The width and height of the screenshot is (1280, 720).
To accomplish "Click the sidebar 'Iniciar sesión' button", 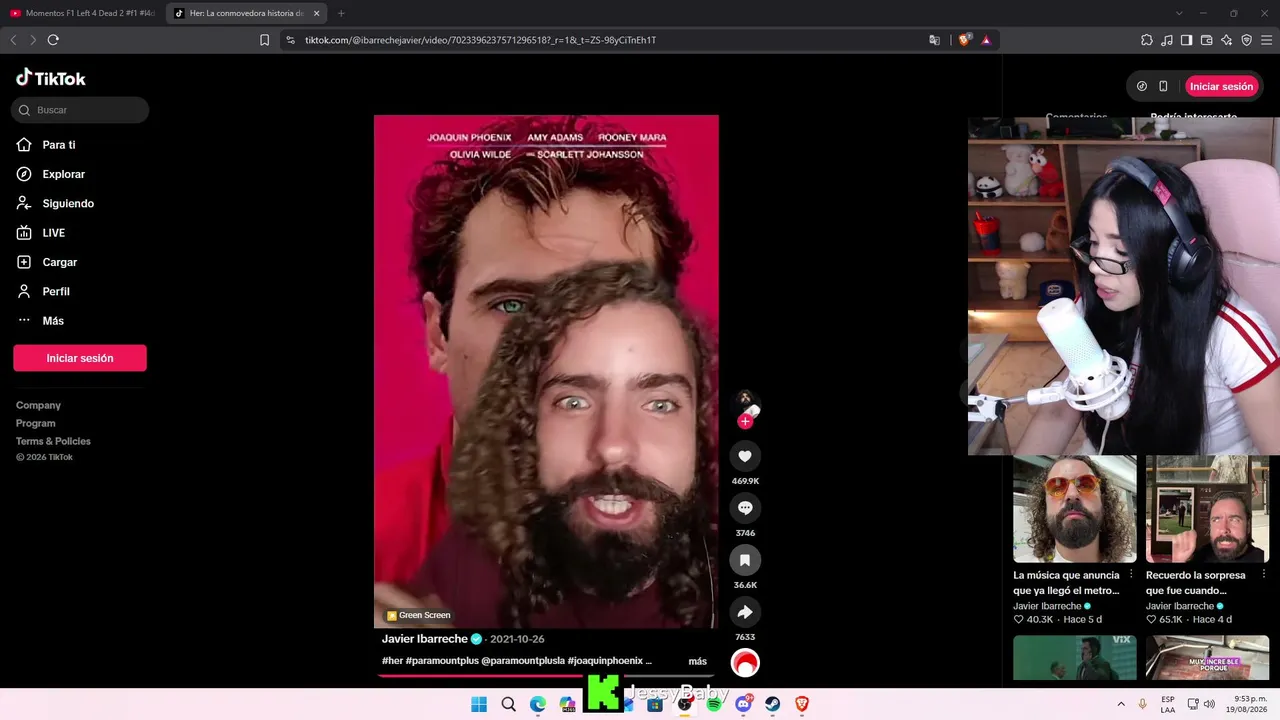I will (80, 358).
